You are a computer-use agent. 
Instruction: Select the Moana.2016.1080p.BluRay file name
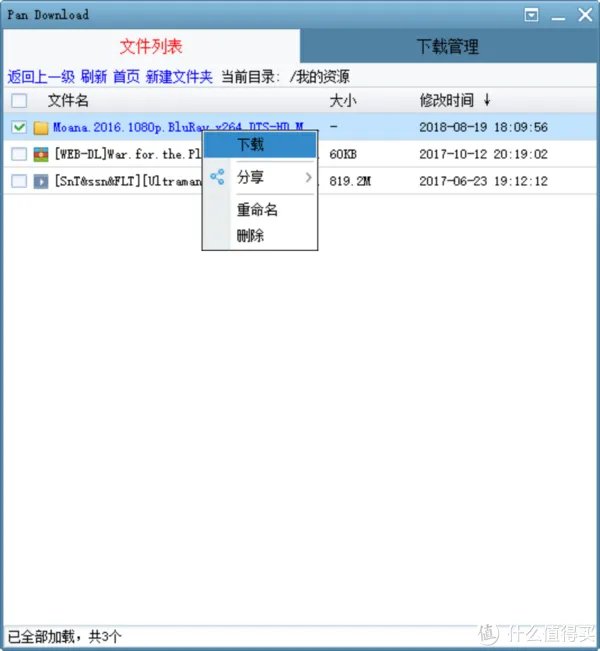178,127
